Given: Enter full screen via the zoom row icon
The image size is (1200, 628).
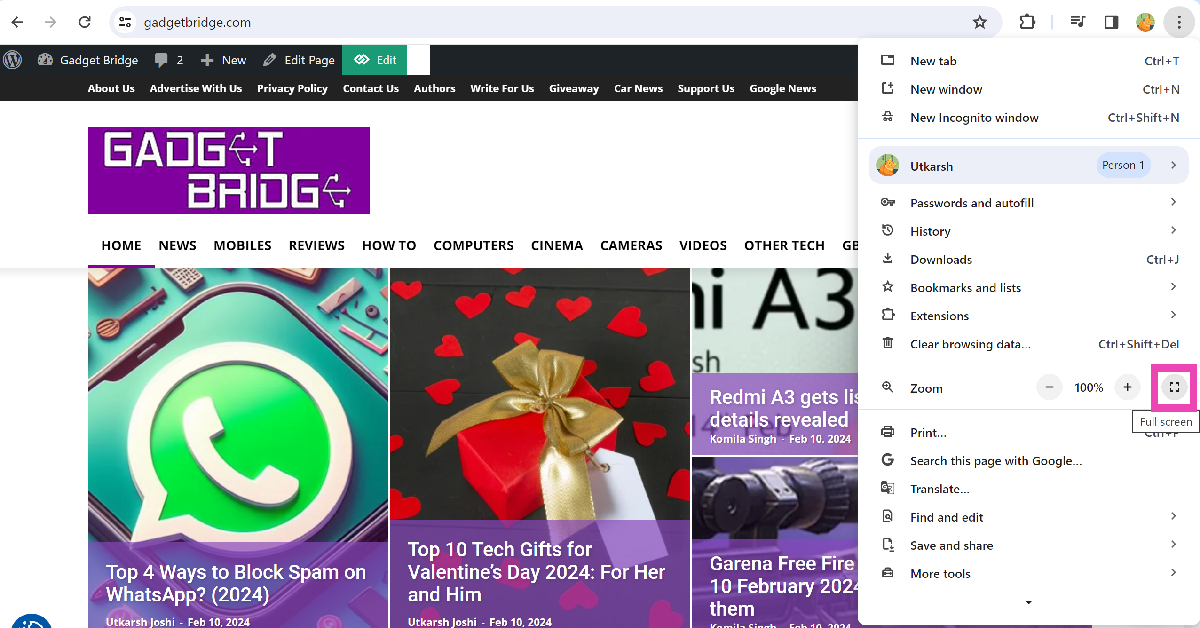Looking at the screenshot, I should [1172, 387].
